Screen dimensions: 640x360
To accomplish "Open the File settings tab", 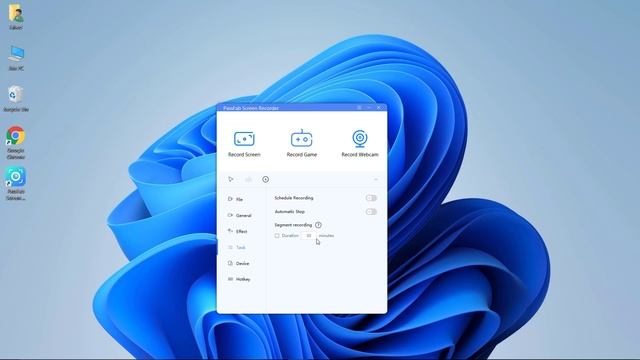I will (x=236, y=199).
